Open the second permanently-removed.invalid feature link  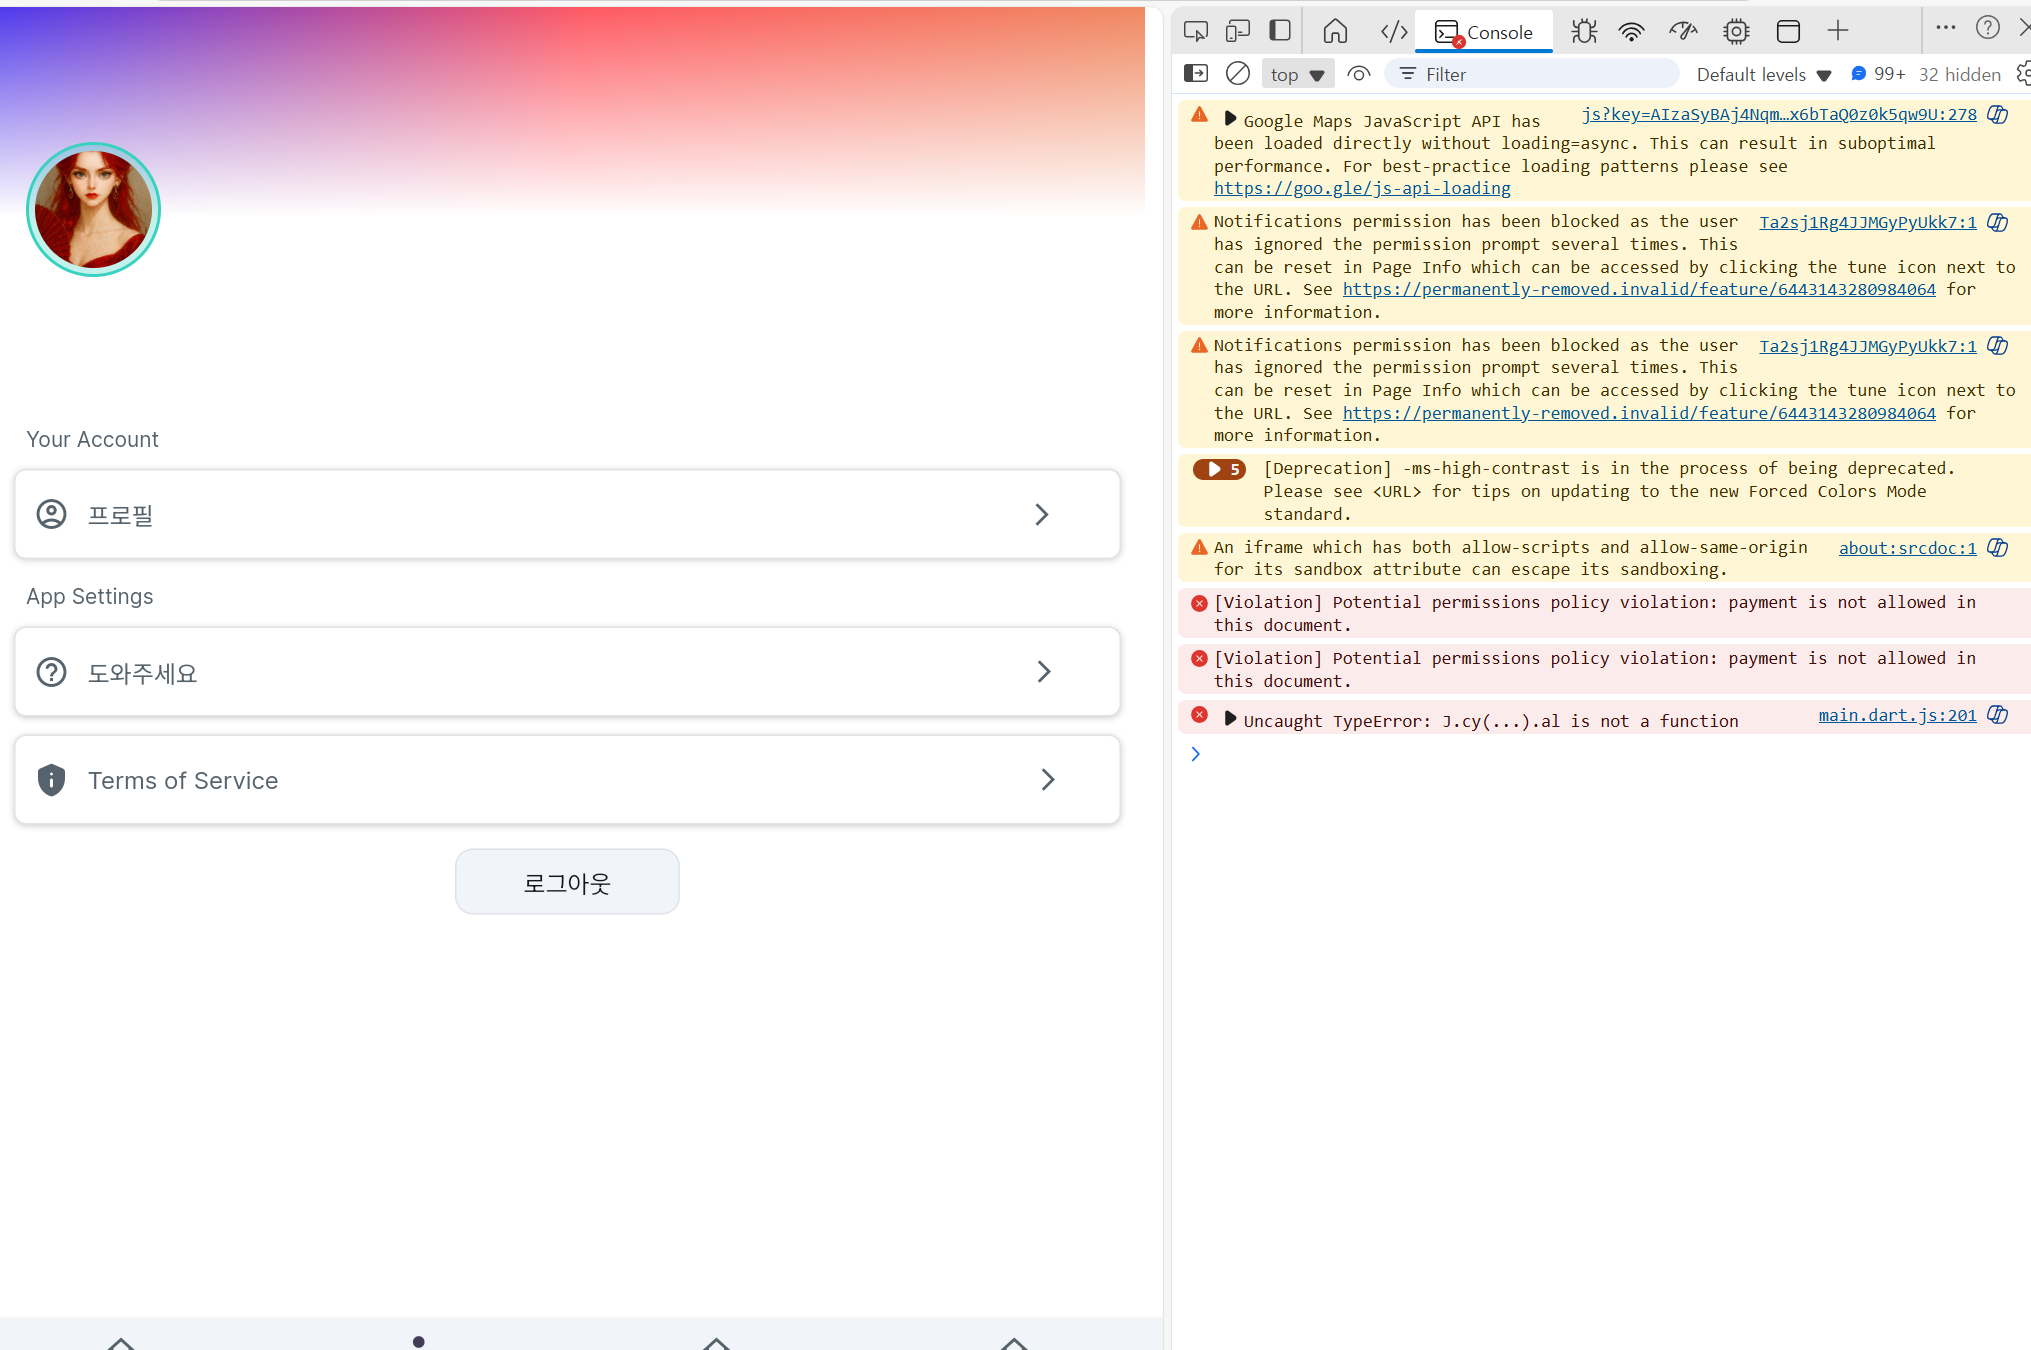point(1639,413)
